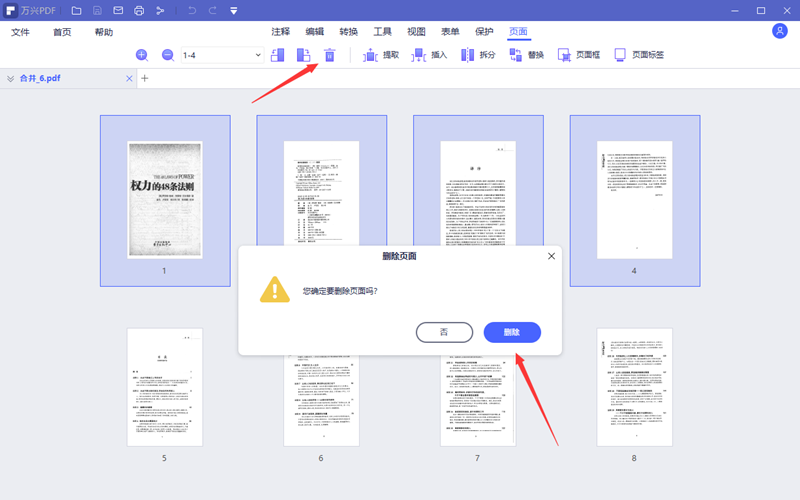Click the zoom in magnifier icon
Viewport: 800px width, 500px height.
[x=142, y=55]
